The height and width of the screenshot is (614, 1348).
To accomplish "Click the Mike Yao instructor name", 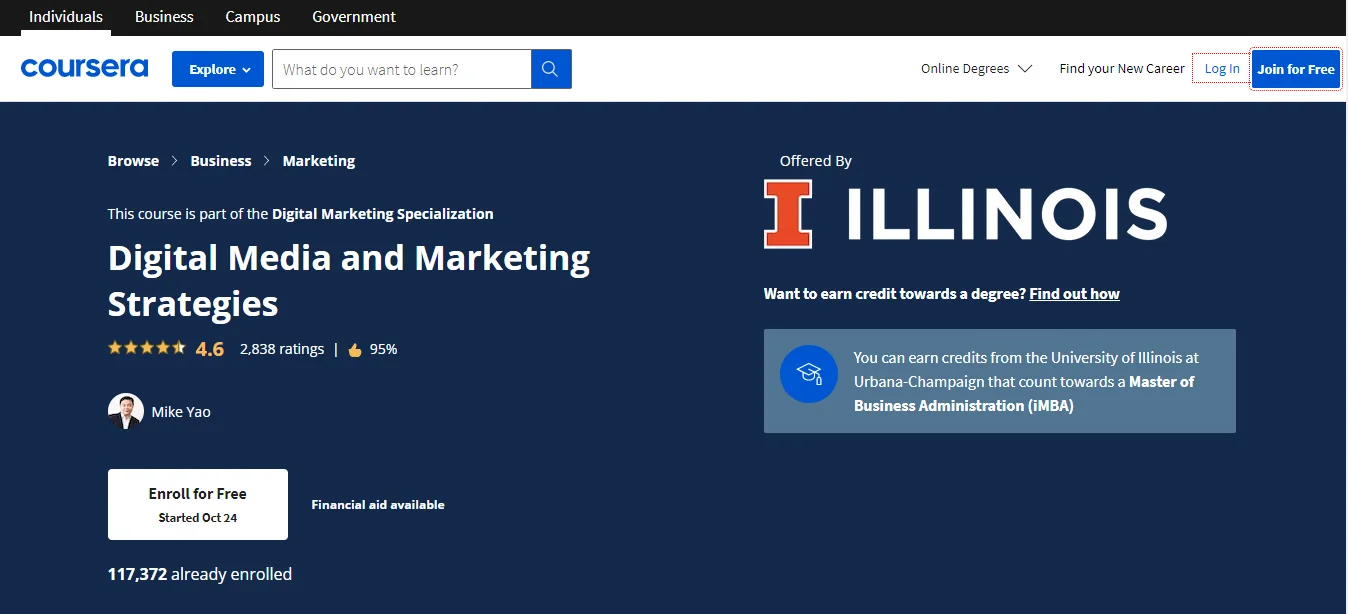I will pyautogui.click(x=181, y=412).
